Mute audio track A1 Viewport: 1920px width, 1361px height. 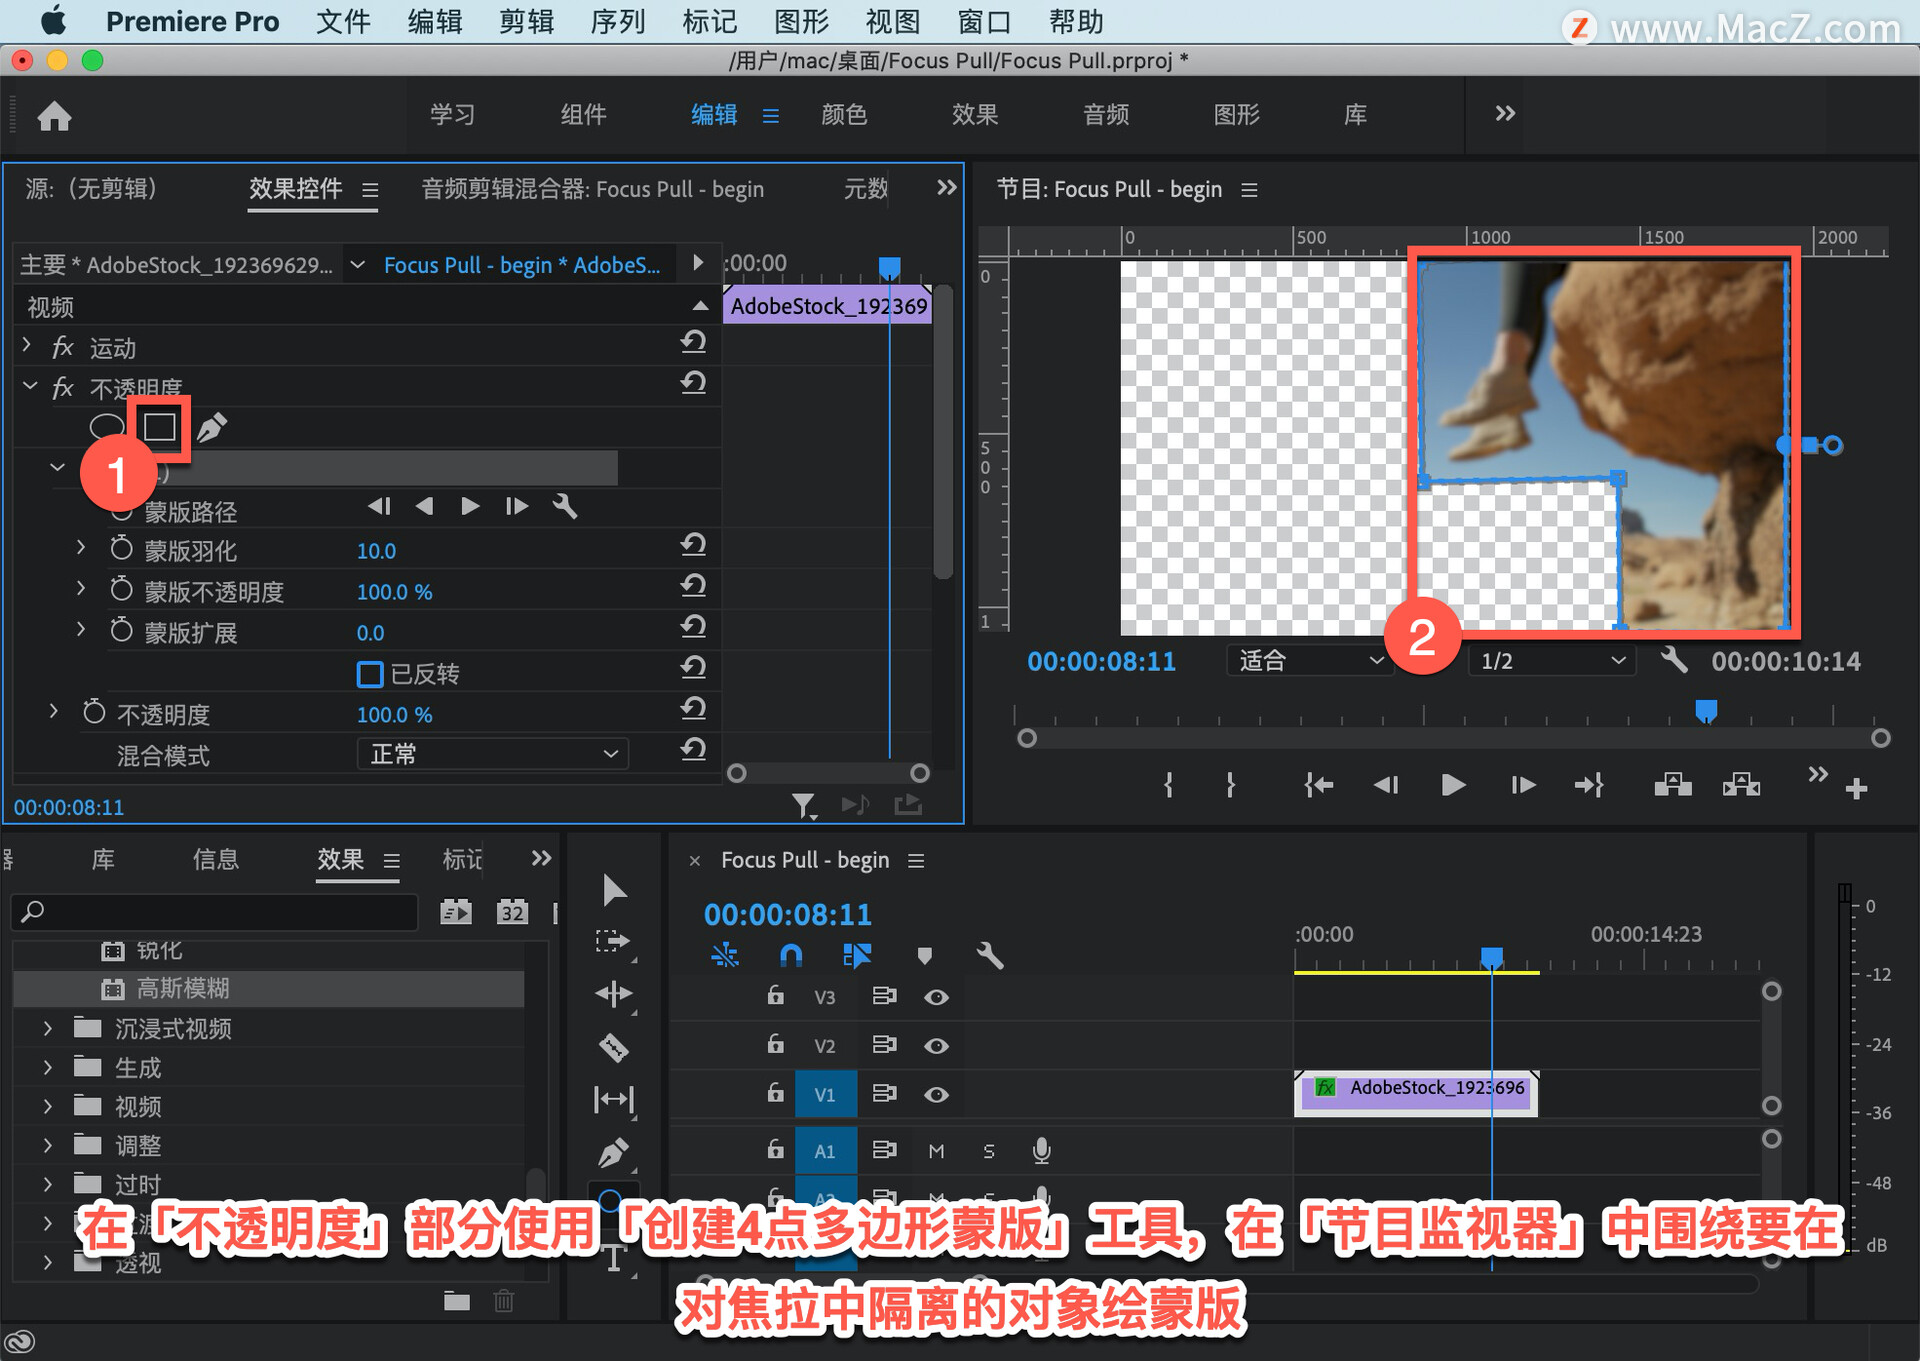coord(936,1151)
